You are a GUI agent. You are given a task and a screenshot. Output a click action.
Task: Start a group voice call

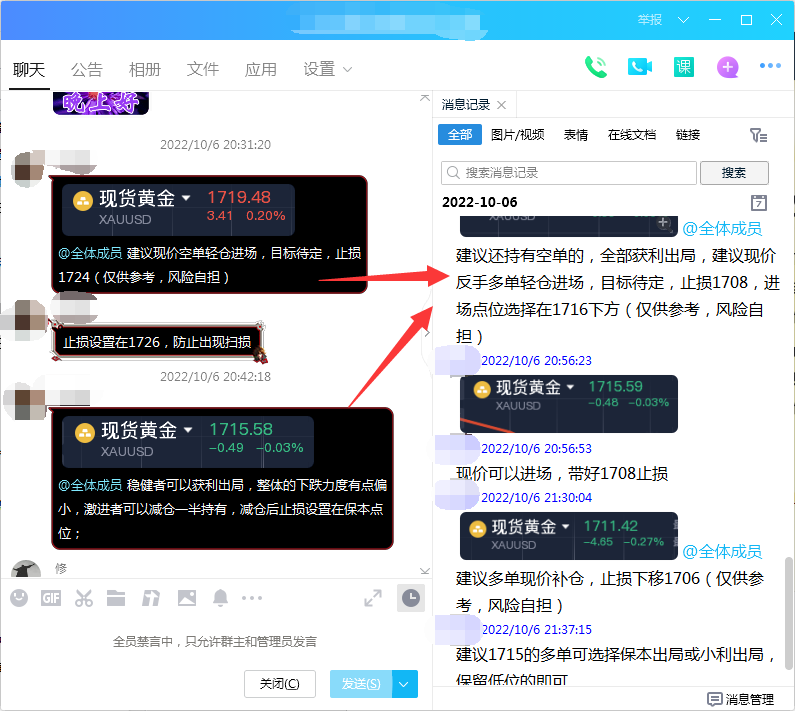596,67
